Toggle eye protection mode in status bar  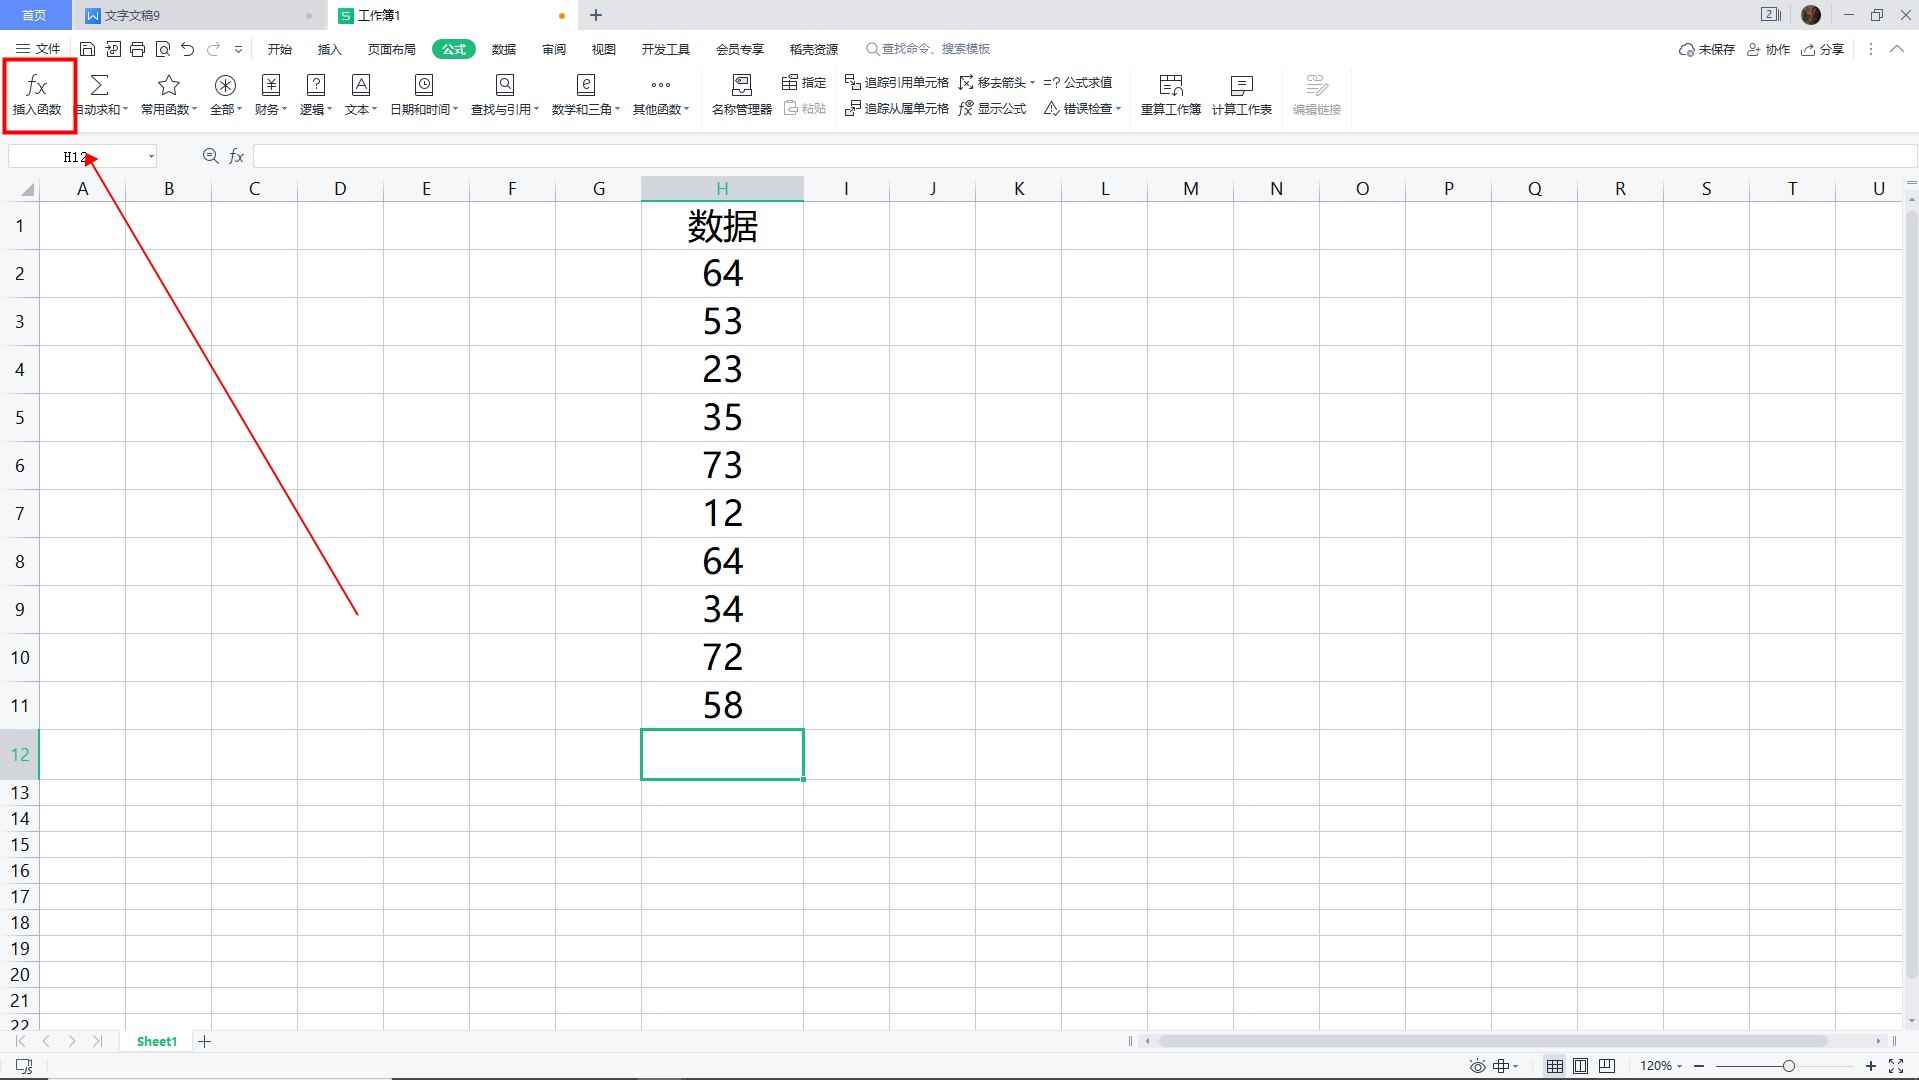click(1477, 1066)
